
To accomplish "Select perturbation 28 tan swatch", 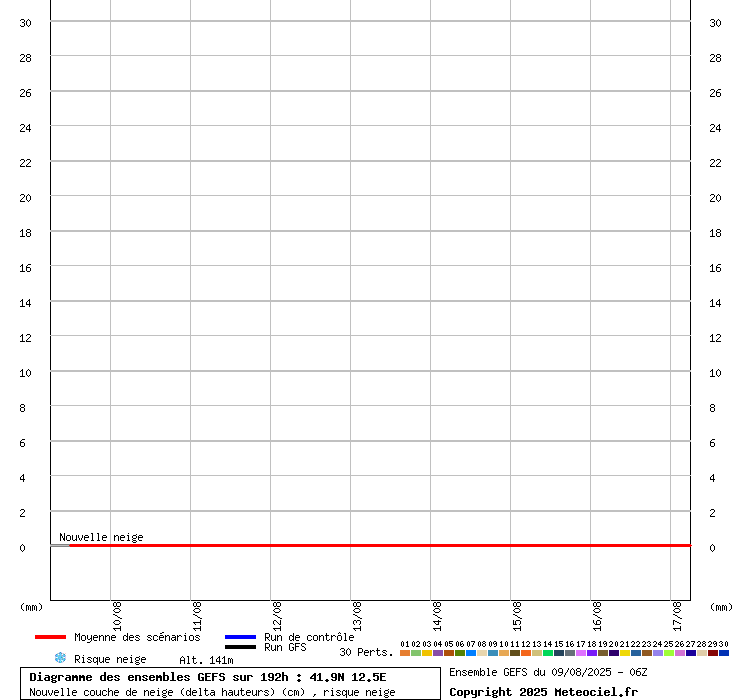I will (702, 653).
